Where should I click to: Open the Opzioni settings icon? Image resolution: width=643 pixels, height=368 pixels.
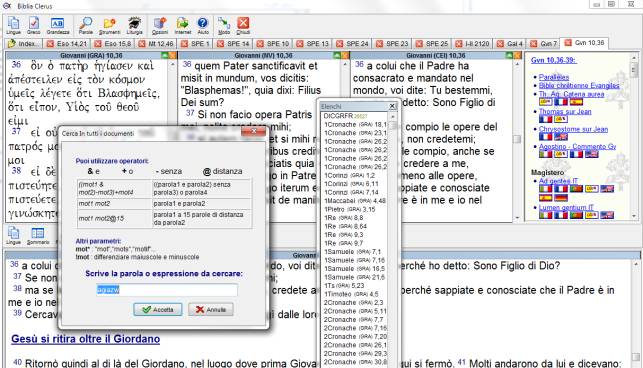click(160, 25)
